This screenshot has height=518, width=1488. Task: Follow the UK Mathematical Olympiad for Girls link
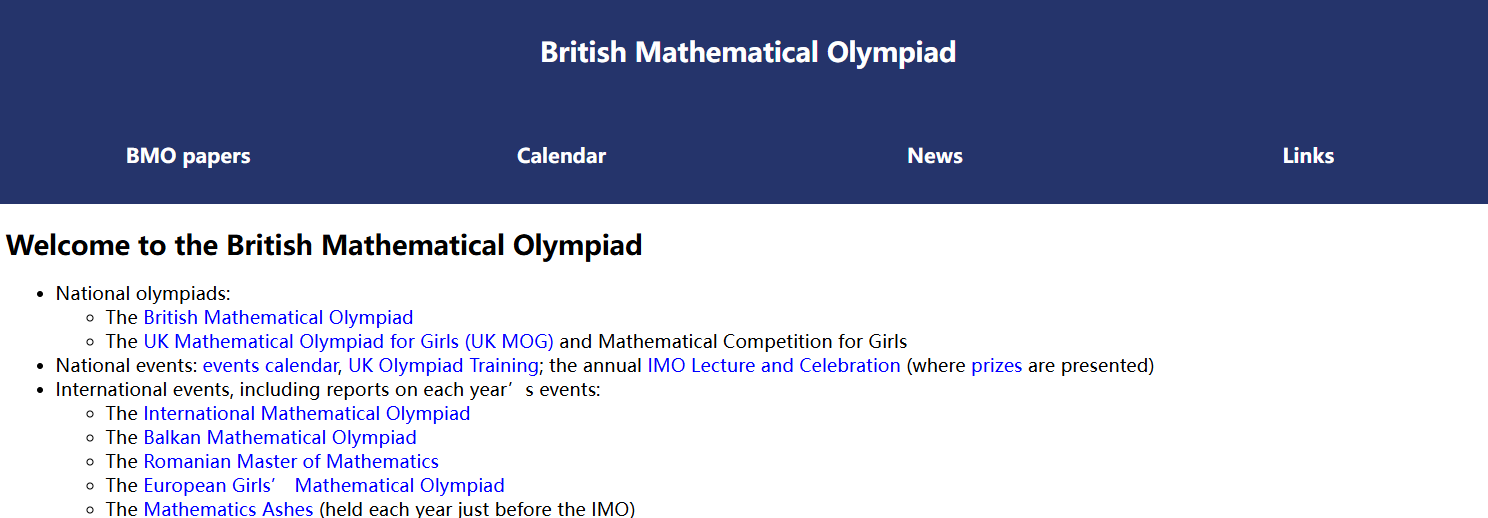[348, 342]
